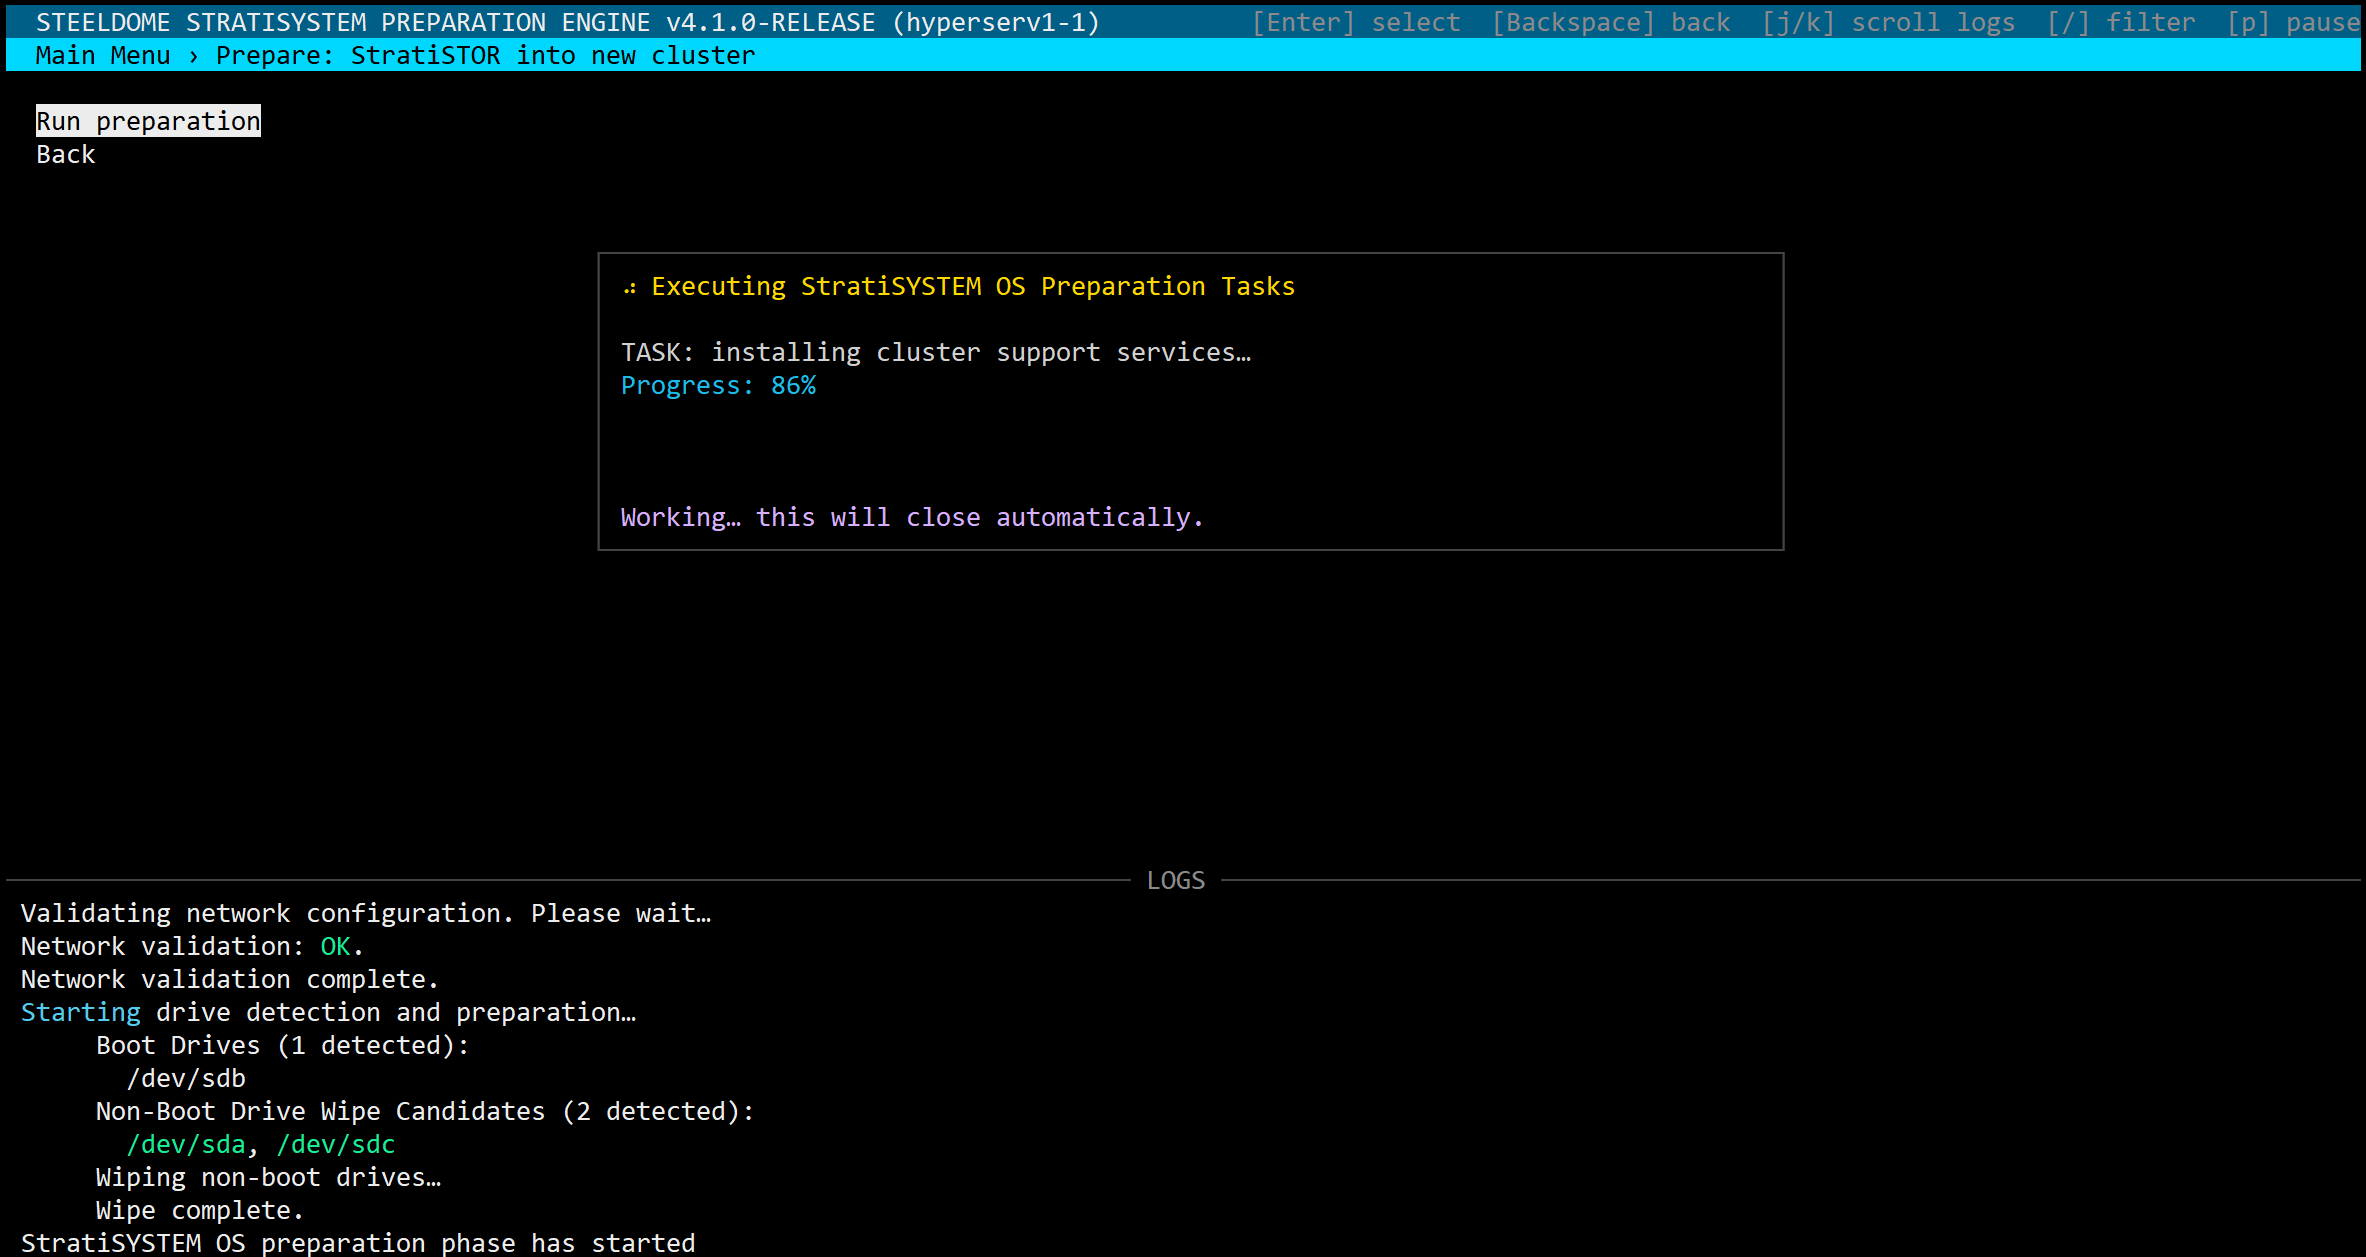This screenshot has width=2366, height=1257.
Task: Click the Main Menu breadcrumb
Action: pyautogui.click(x=103, y=55)
